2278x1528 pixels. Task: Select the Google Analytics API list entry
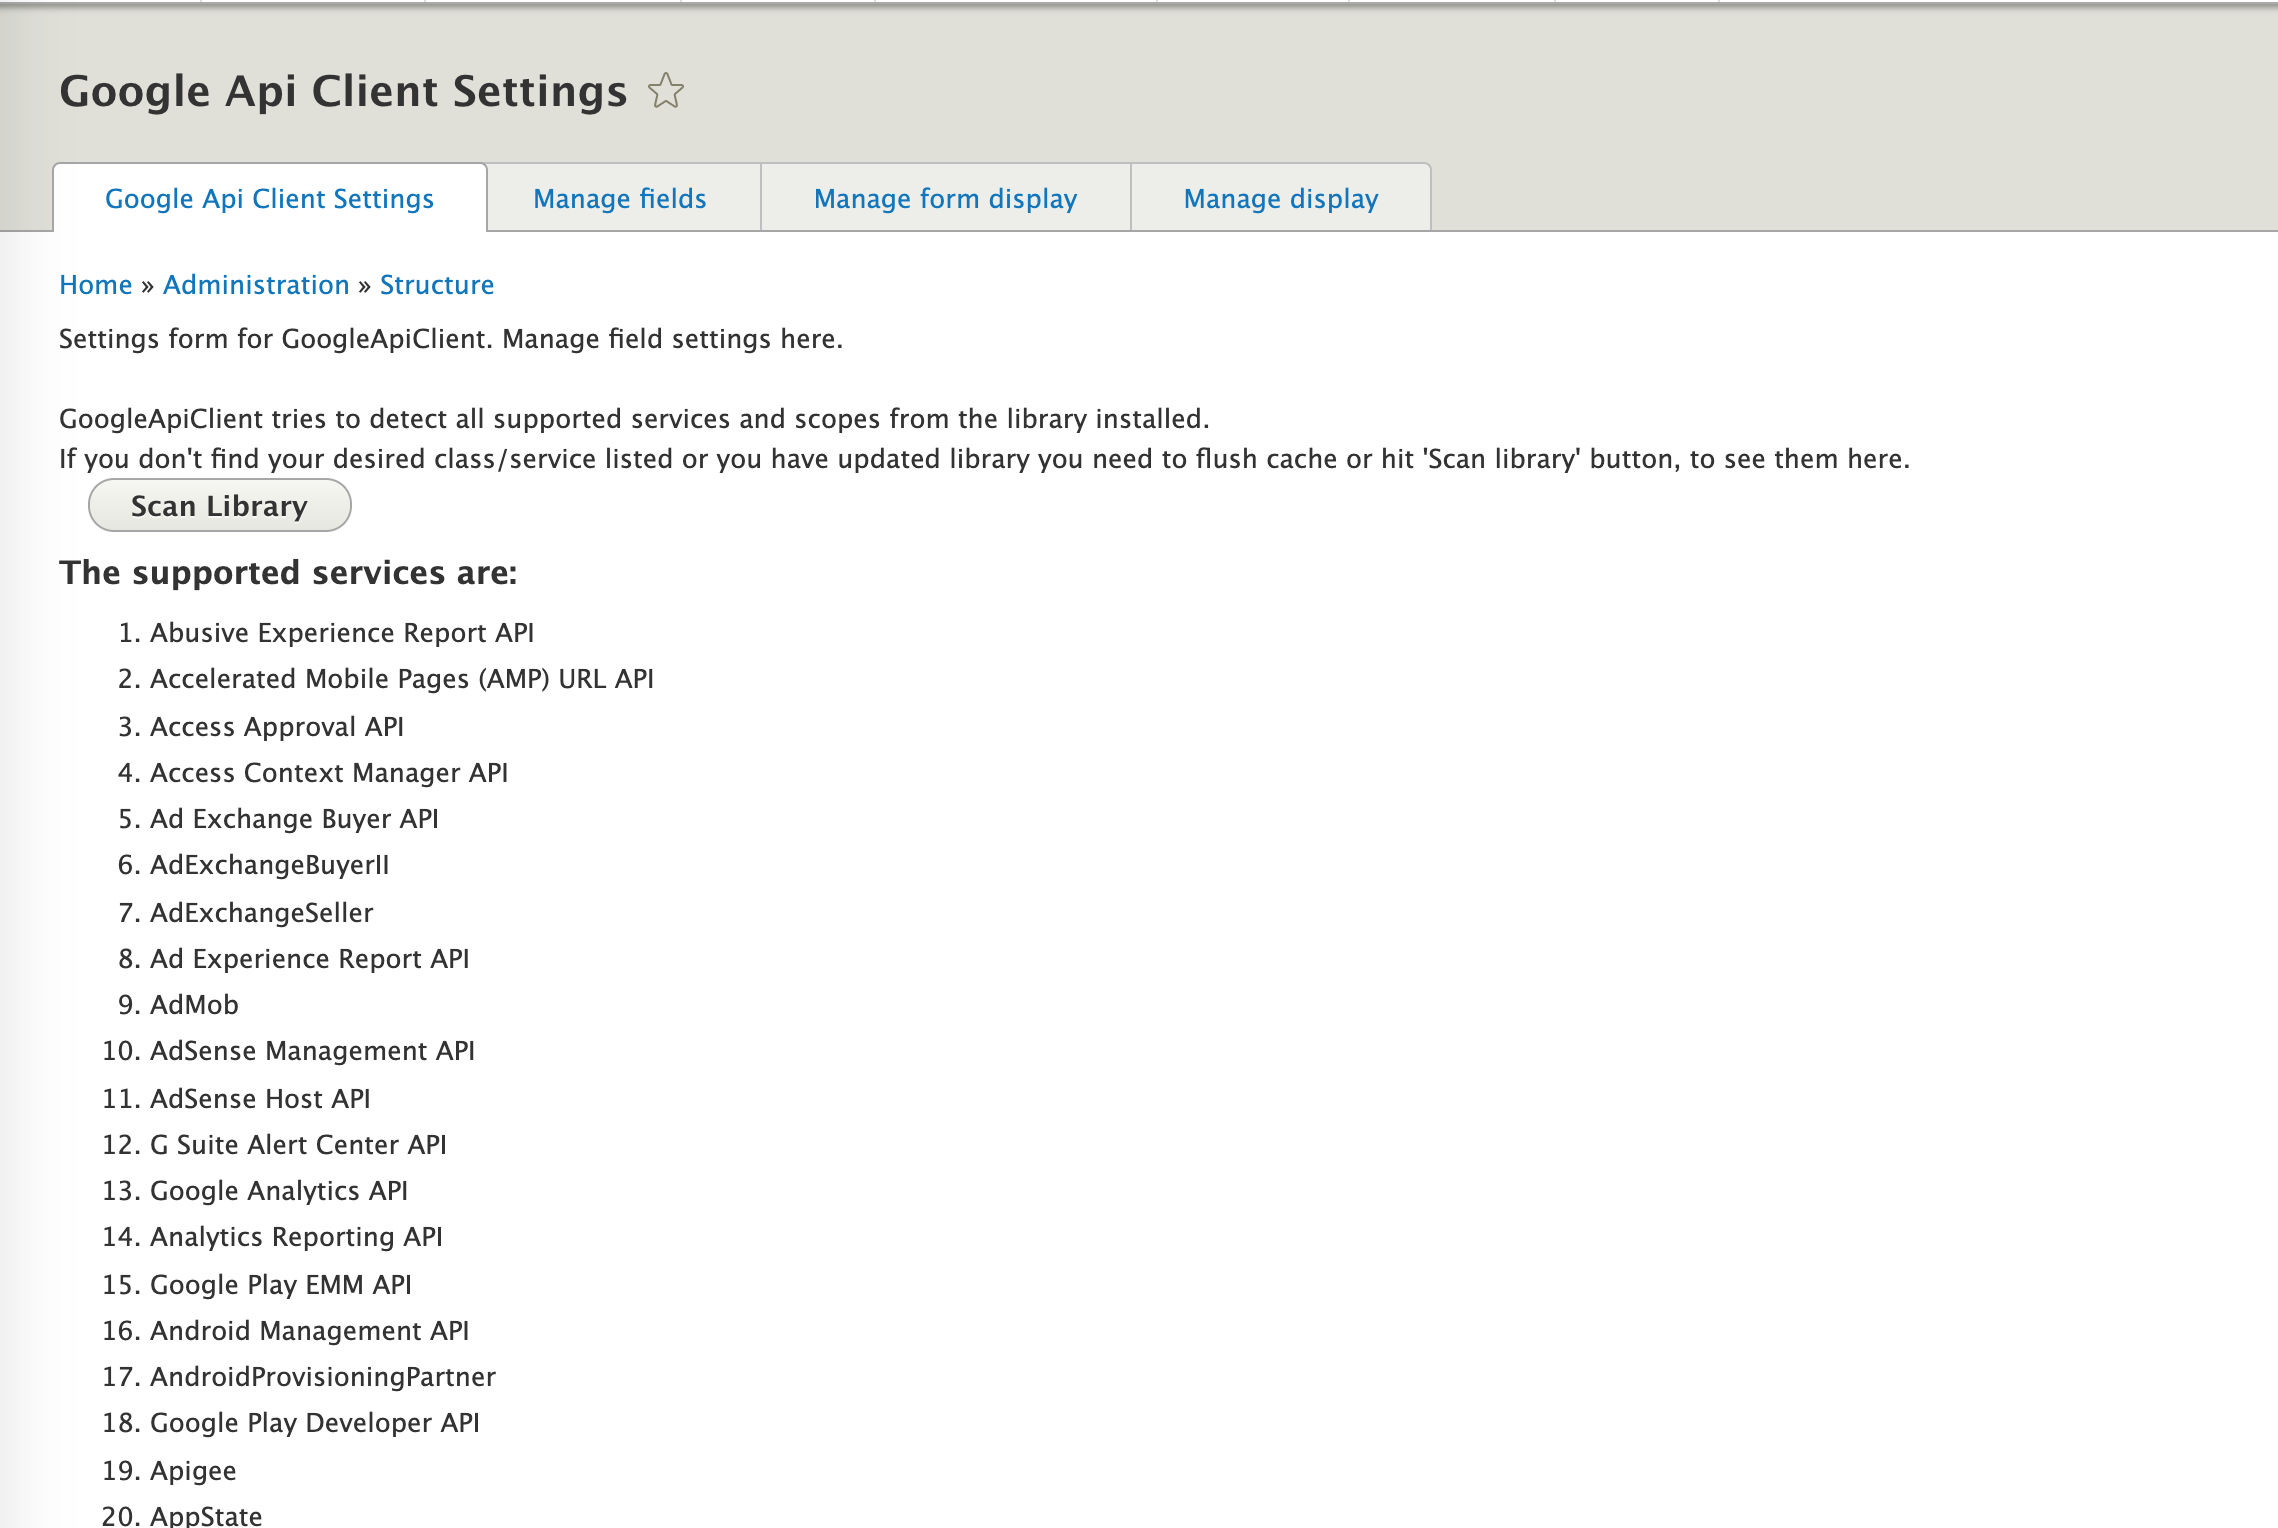click(x=279, y=1191)
